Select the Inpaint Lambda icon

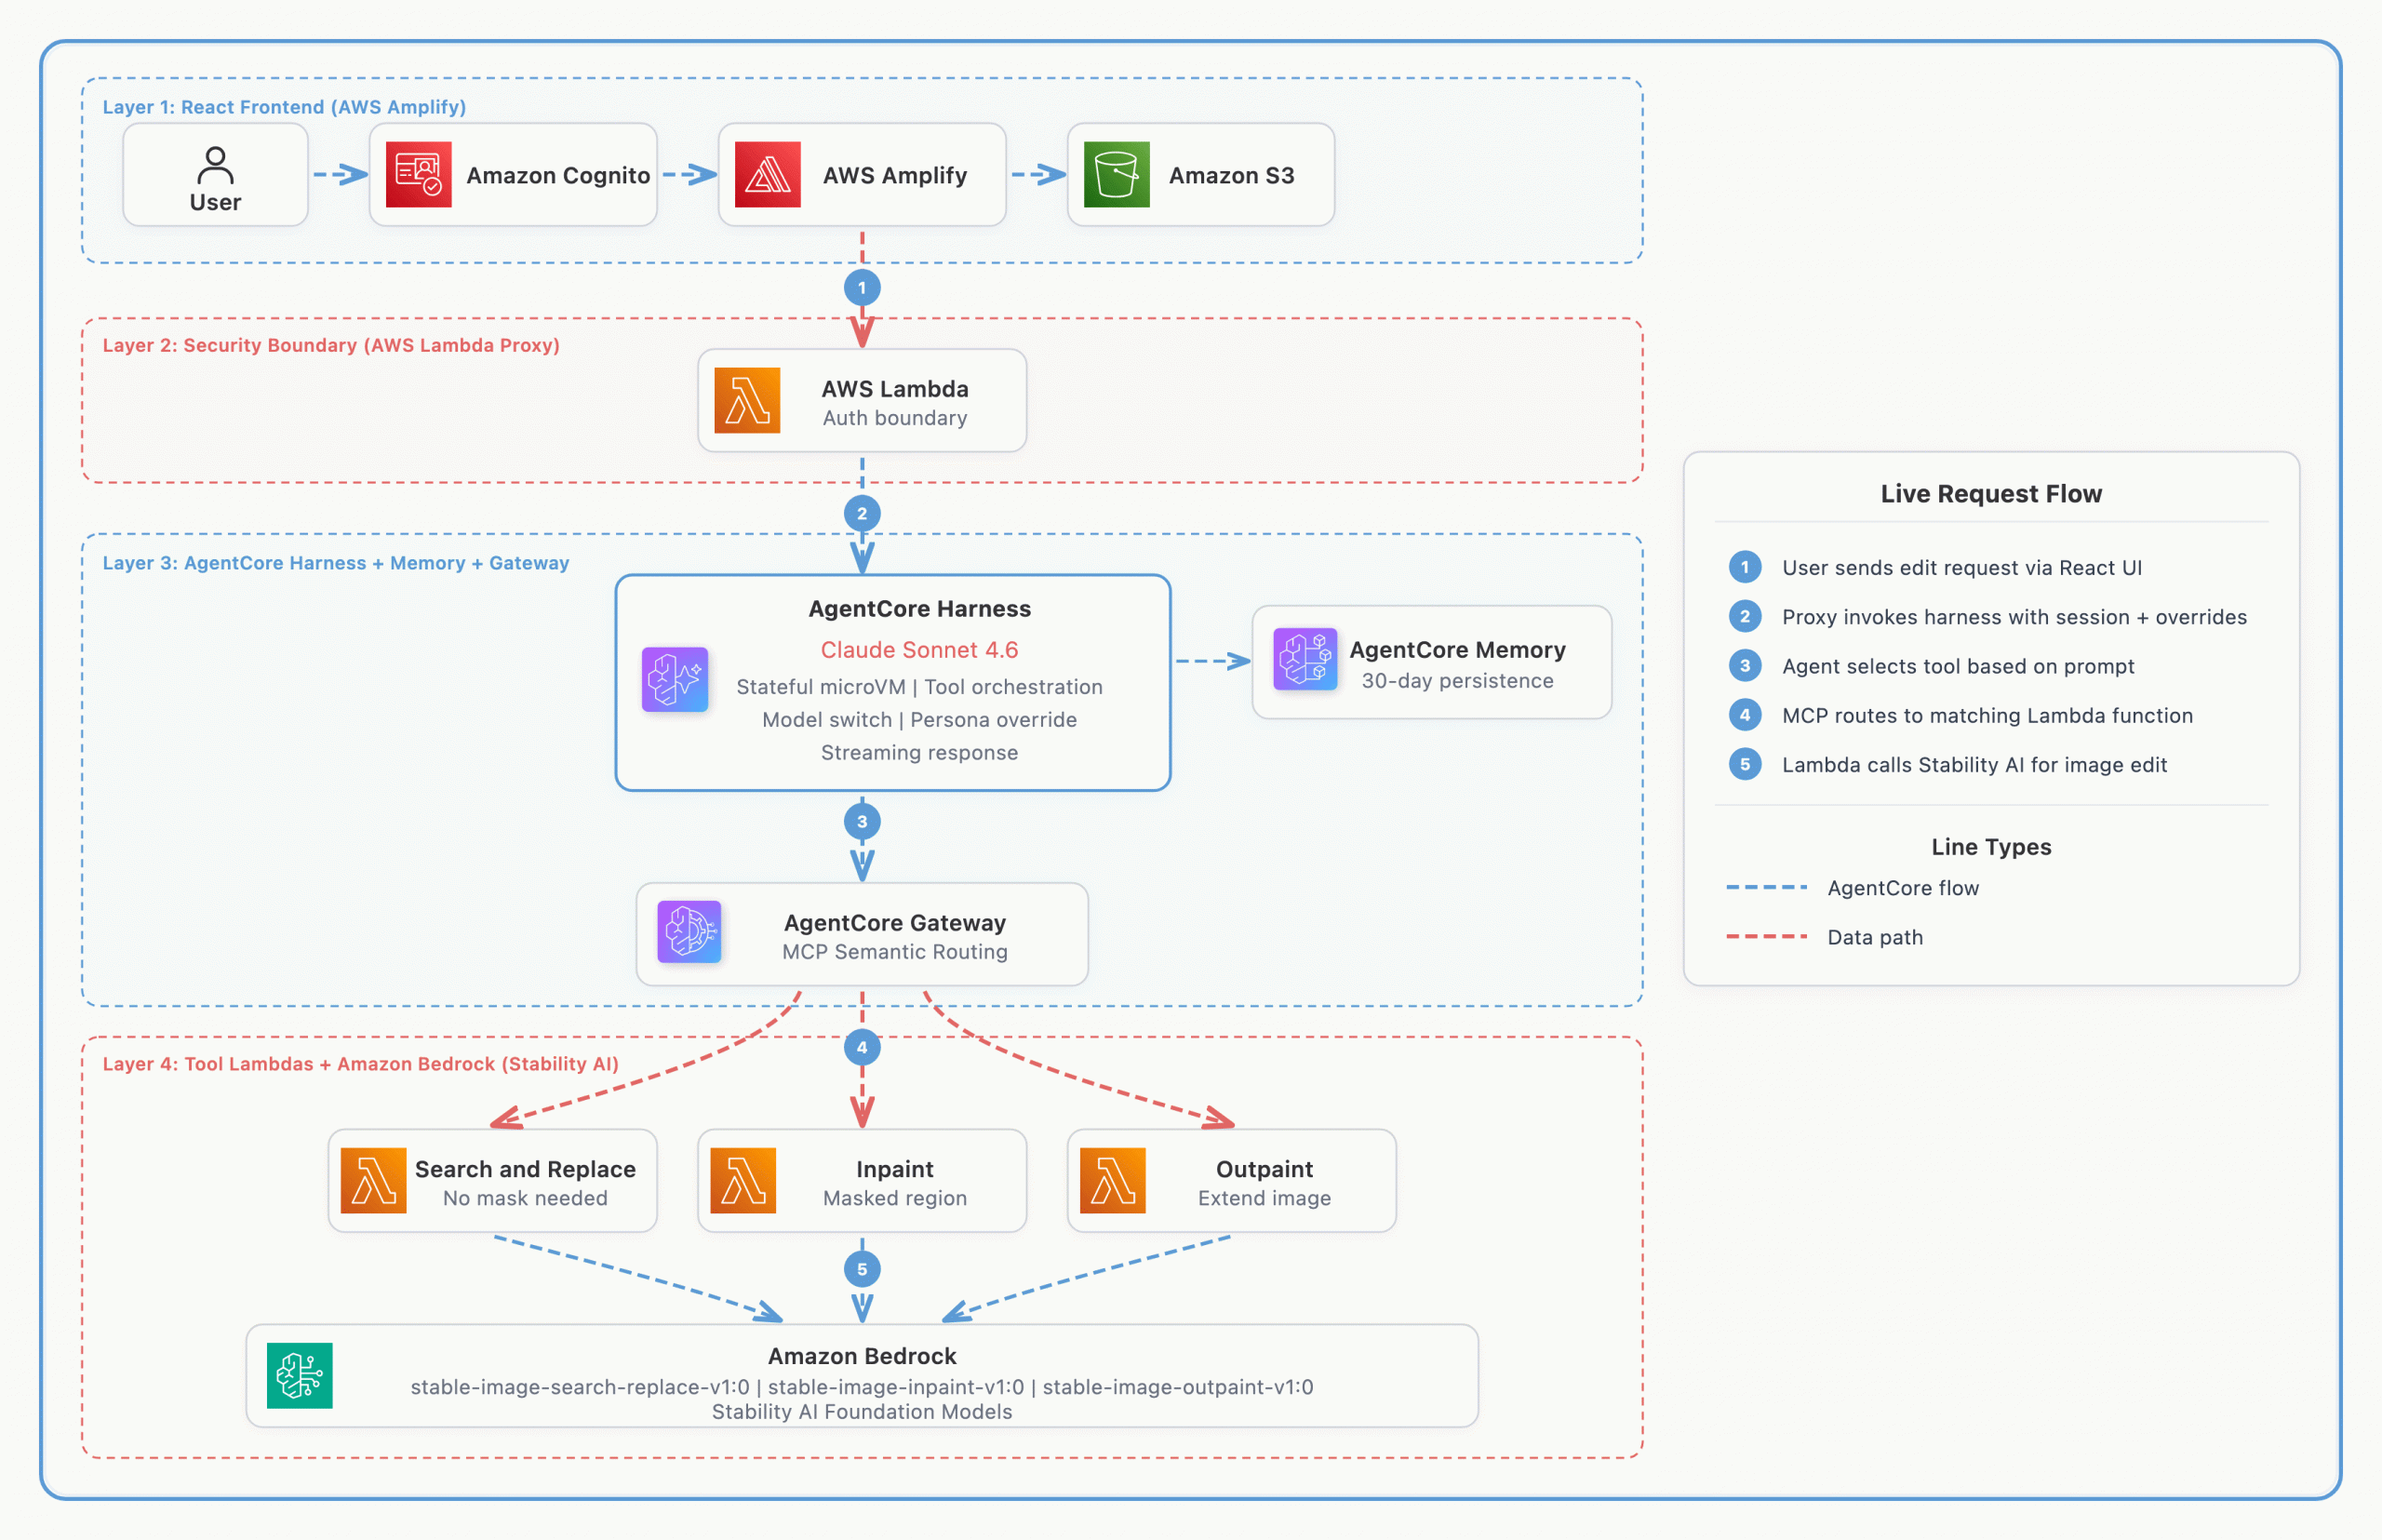(743, 1180)
